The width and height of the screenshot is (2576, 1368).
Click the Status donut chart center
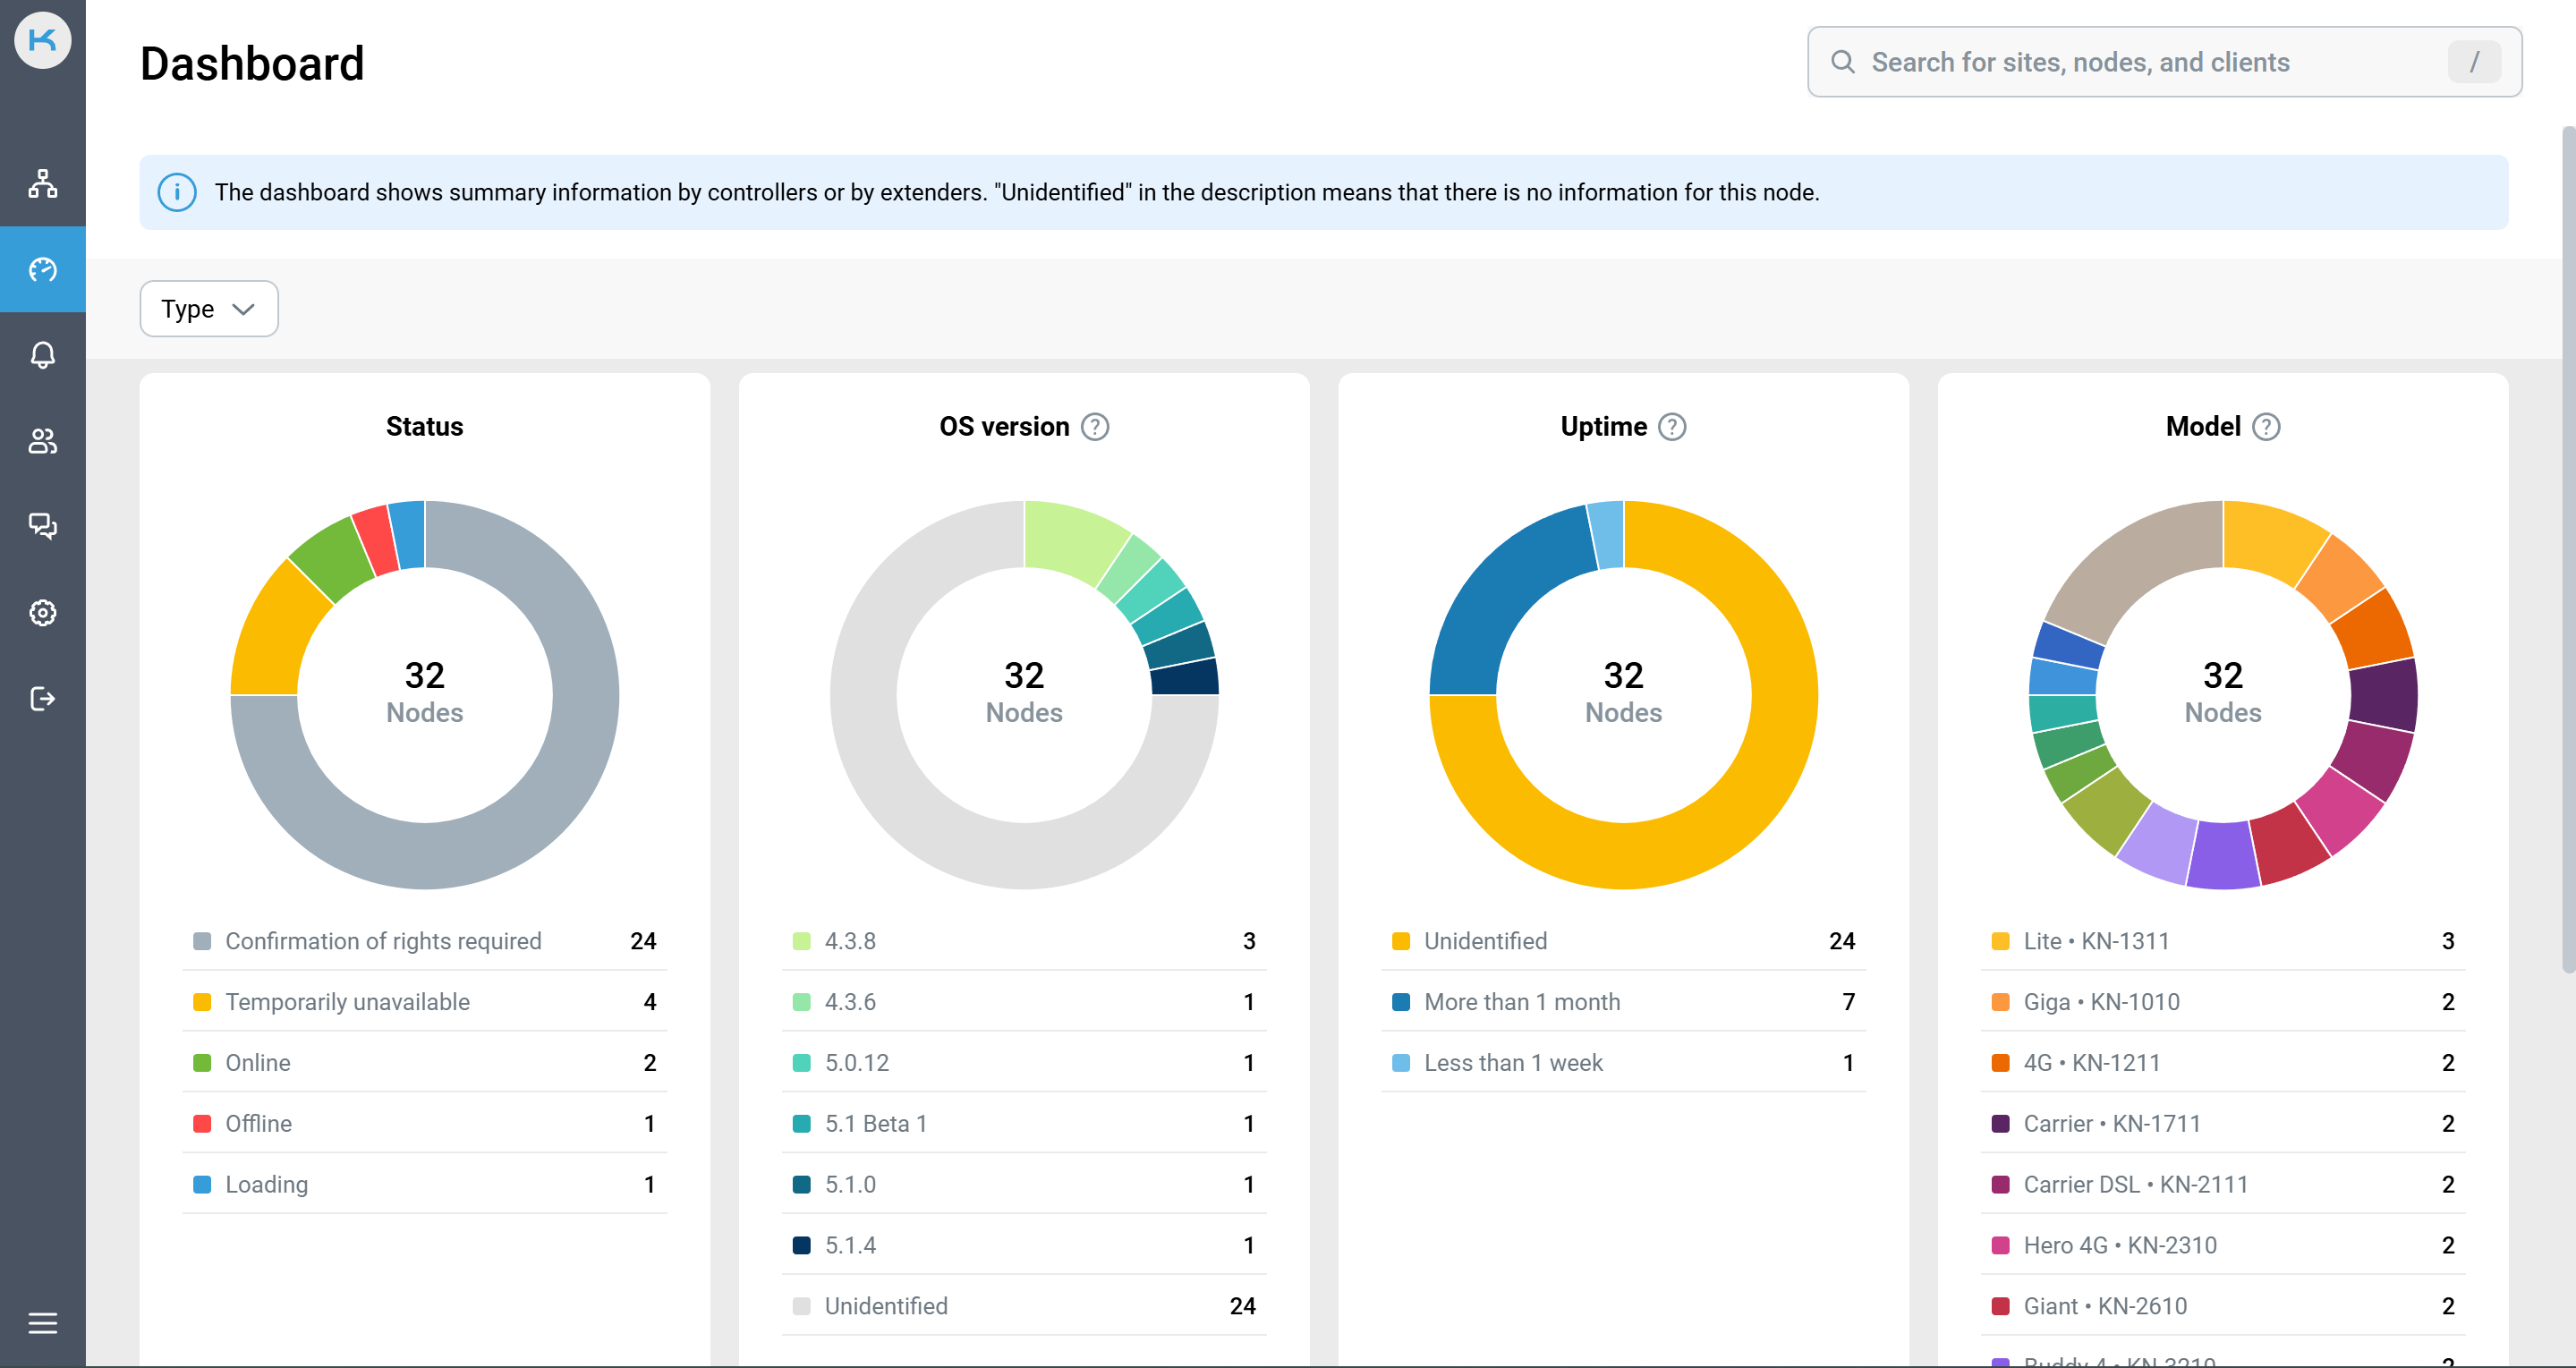click(425, 694)
